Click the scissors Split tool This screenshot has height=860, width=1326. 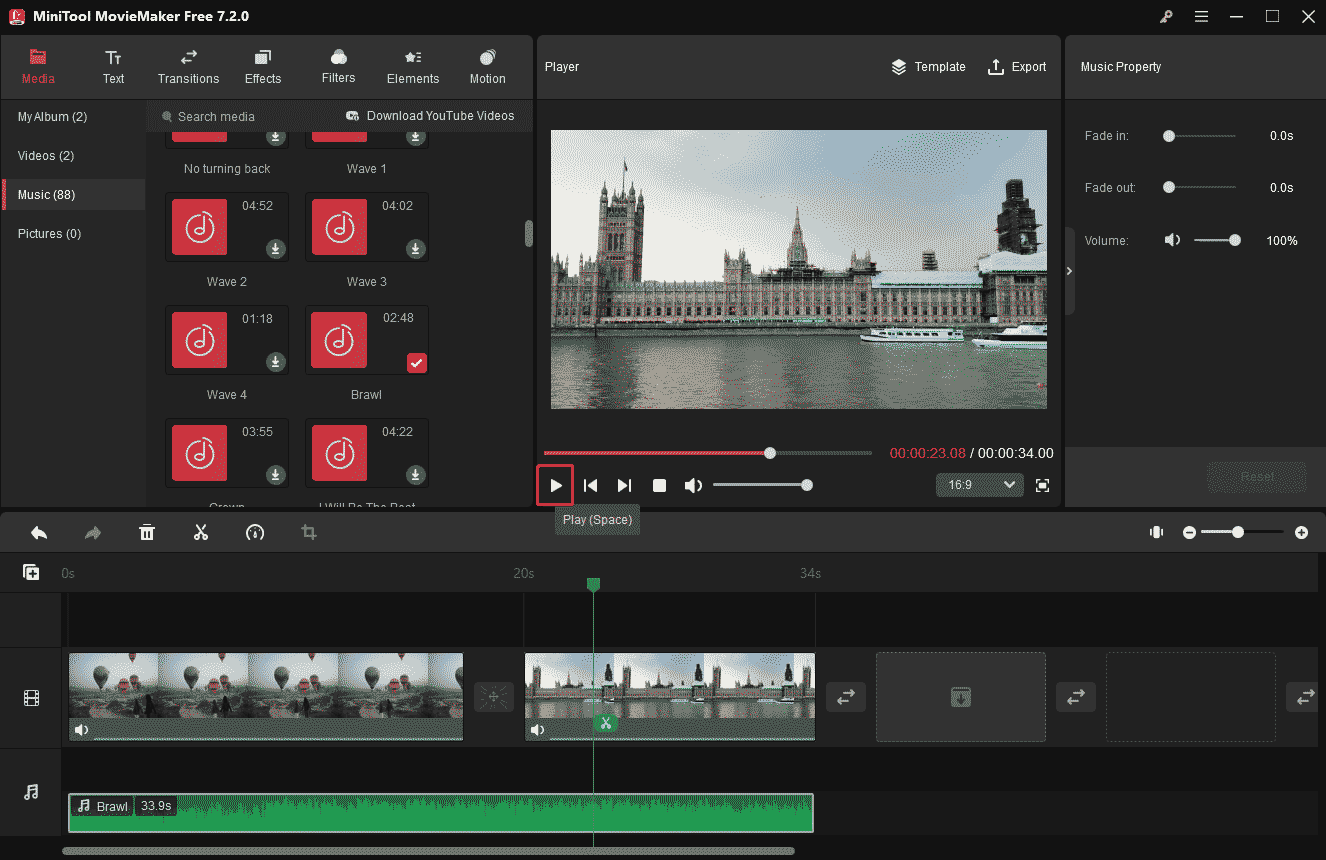(201, 533)
